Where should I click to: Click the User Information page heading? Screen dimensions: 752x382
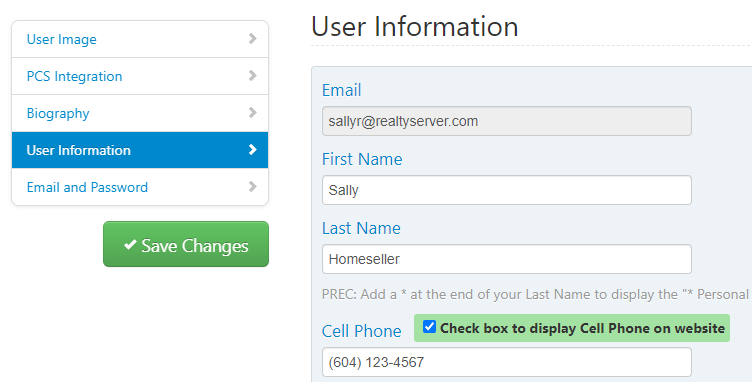pyautogui.click(x=415, y=26)
